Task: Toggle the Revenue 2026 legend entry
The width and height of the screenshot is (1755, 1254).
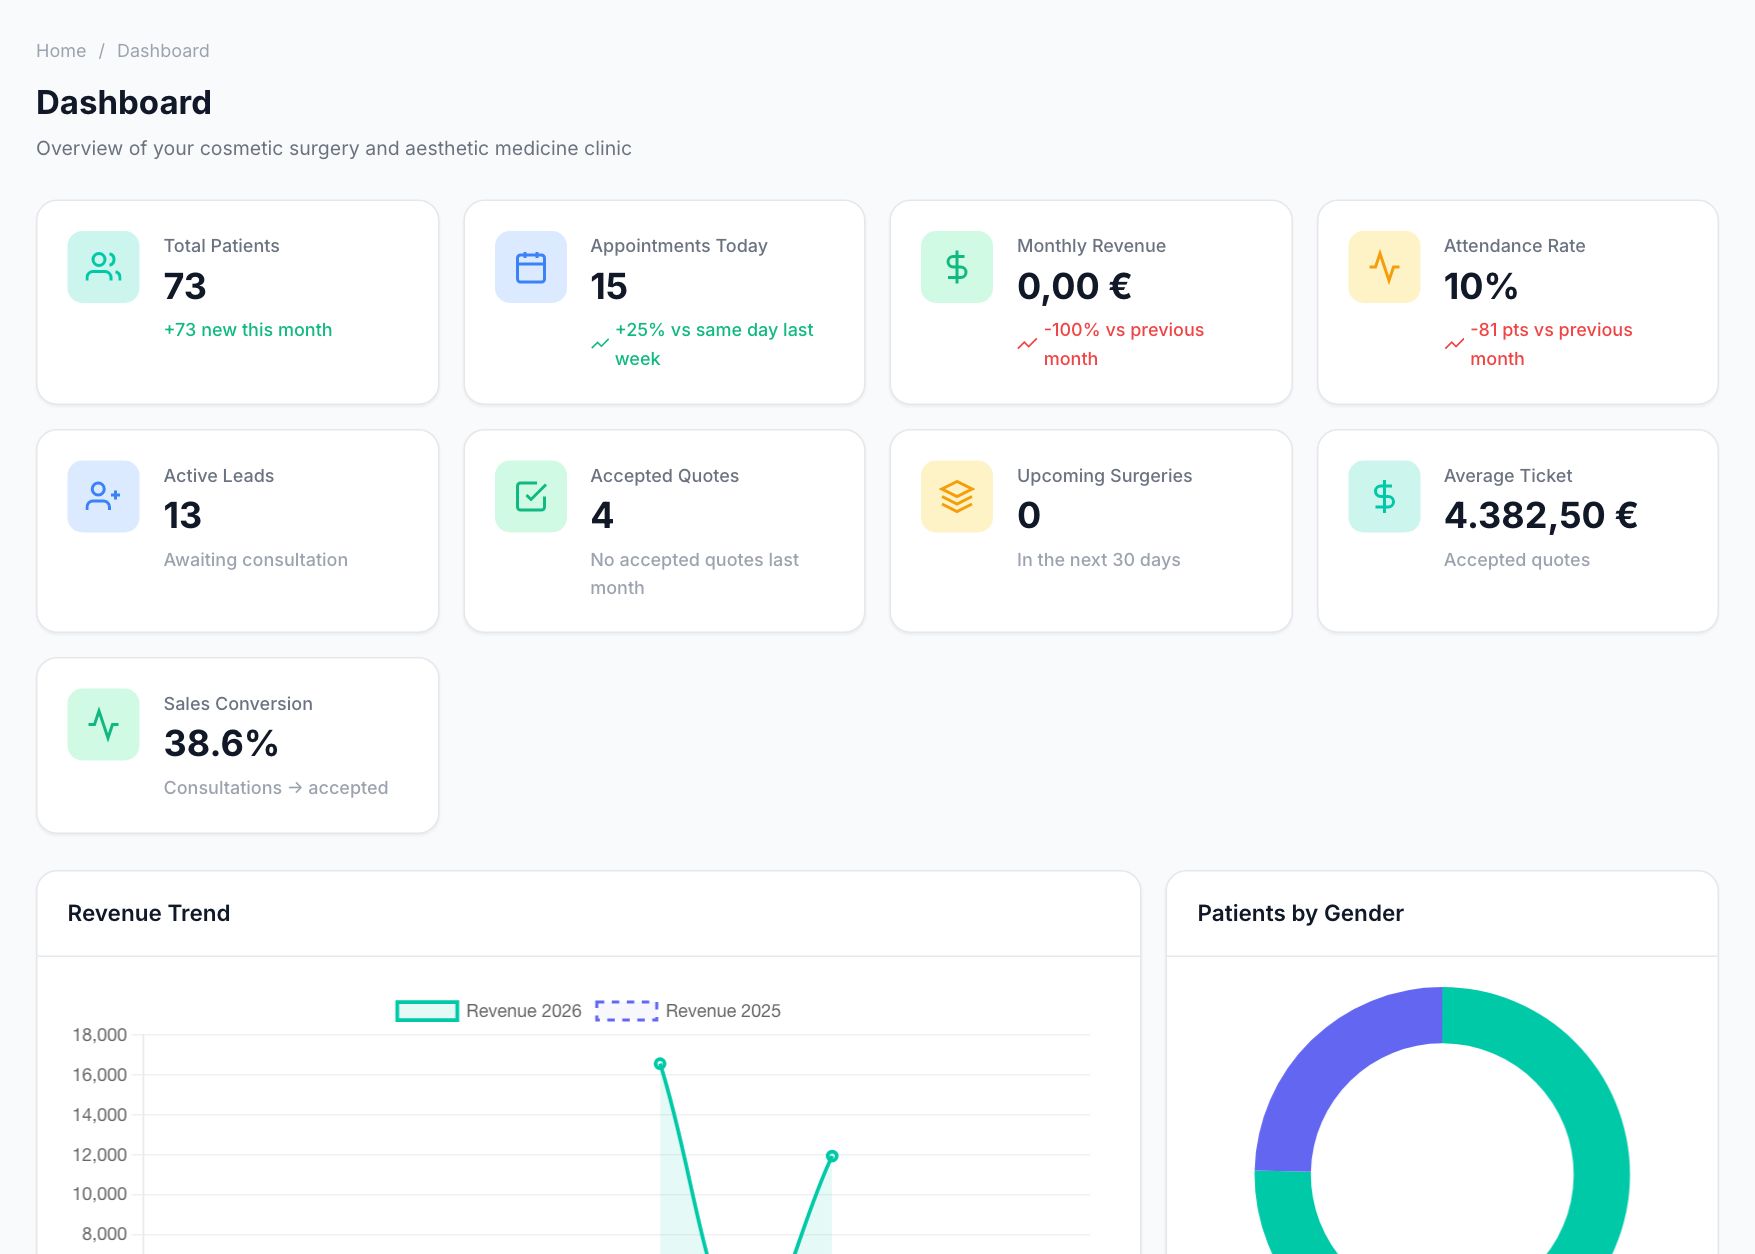Action: click(x=488, y=1011)
